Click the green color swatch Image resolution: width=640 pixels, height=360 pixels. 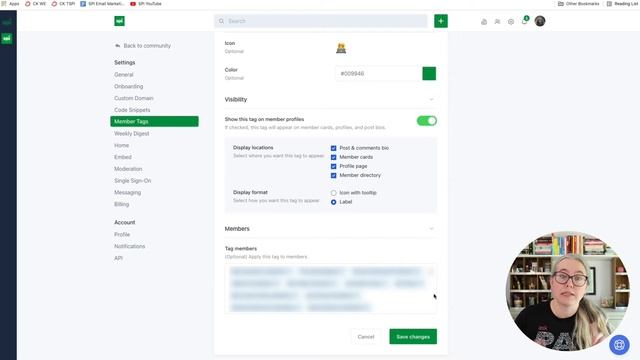point(429,73)
